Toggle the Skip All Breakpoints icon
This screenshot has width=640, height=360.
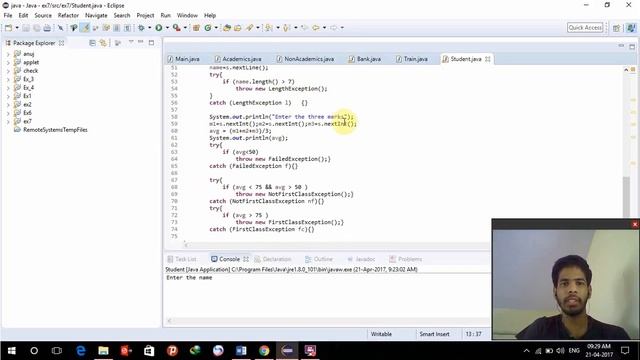pyautogui.click(x=60, y=28)
